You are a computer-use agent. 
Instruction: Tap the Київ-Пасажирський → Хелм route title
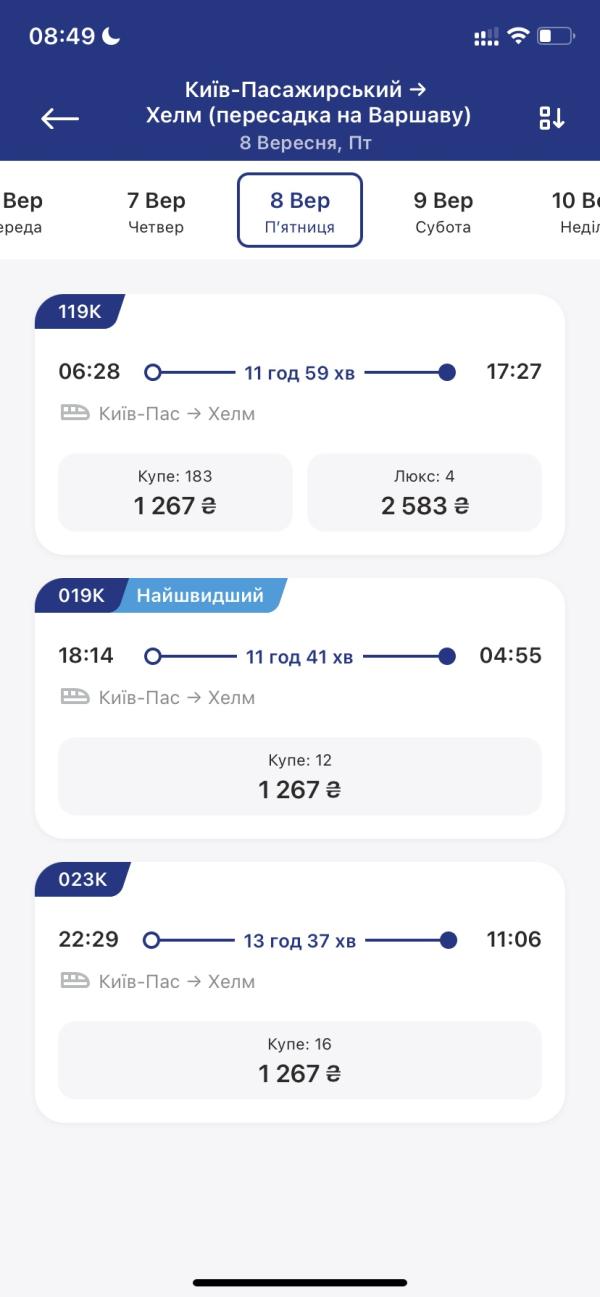[308, 103]
